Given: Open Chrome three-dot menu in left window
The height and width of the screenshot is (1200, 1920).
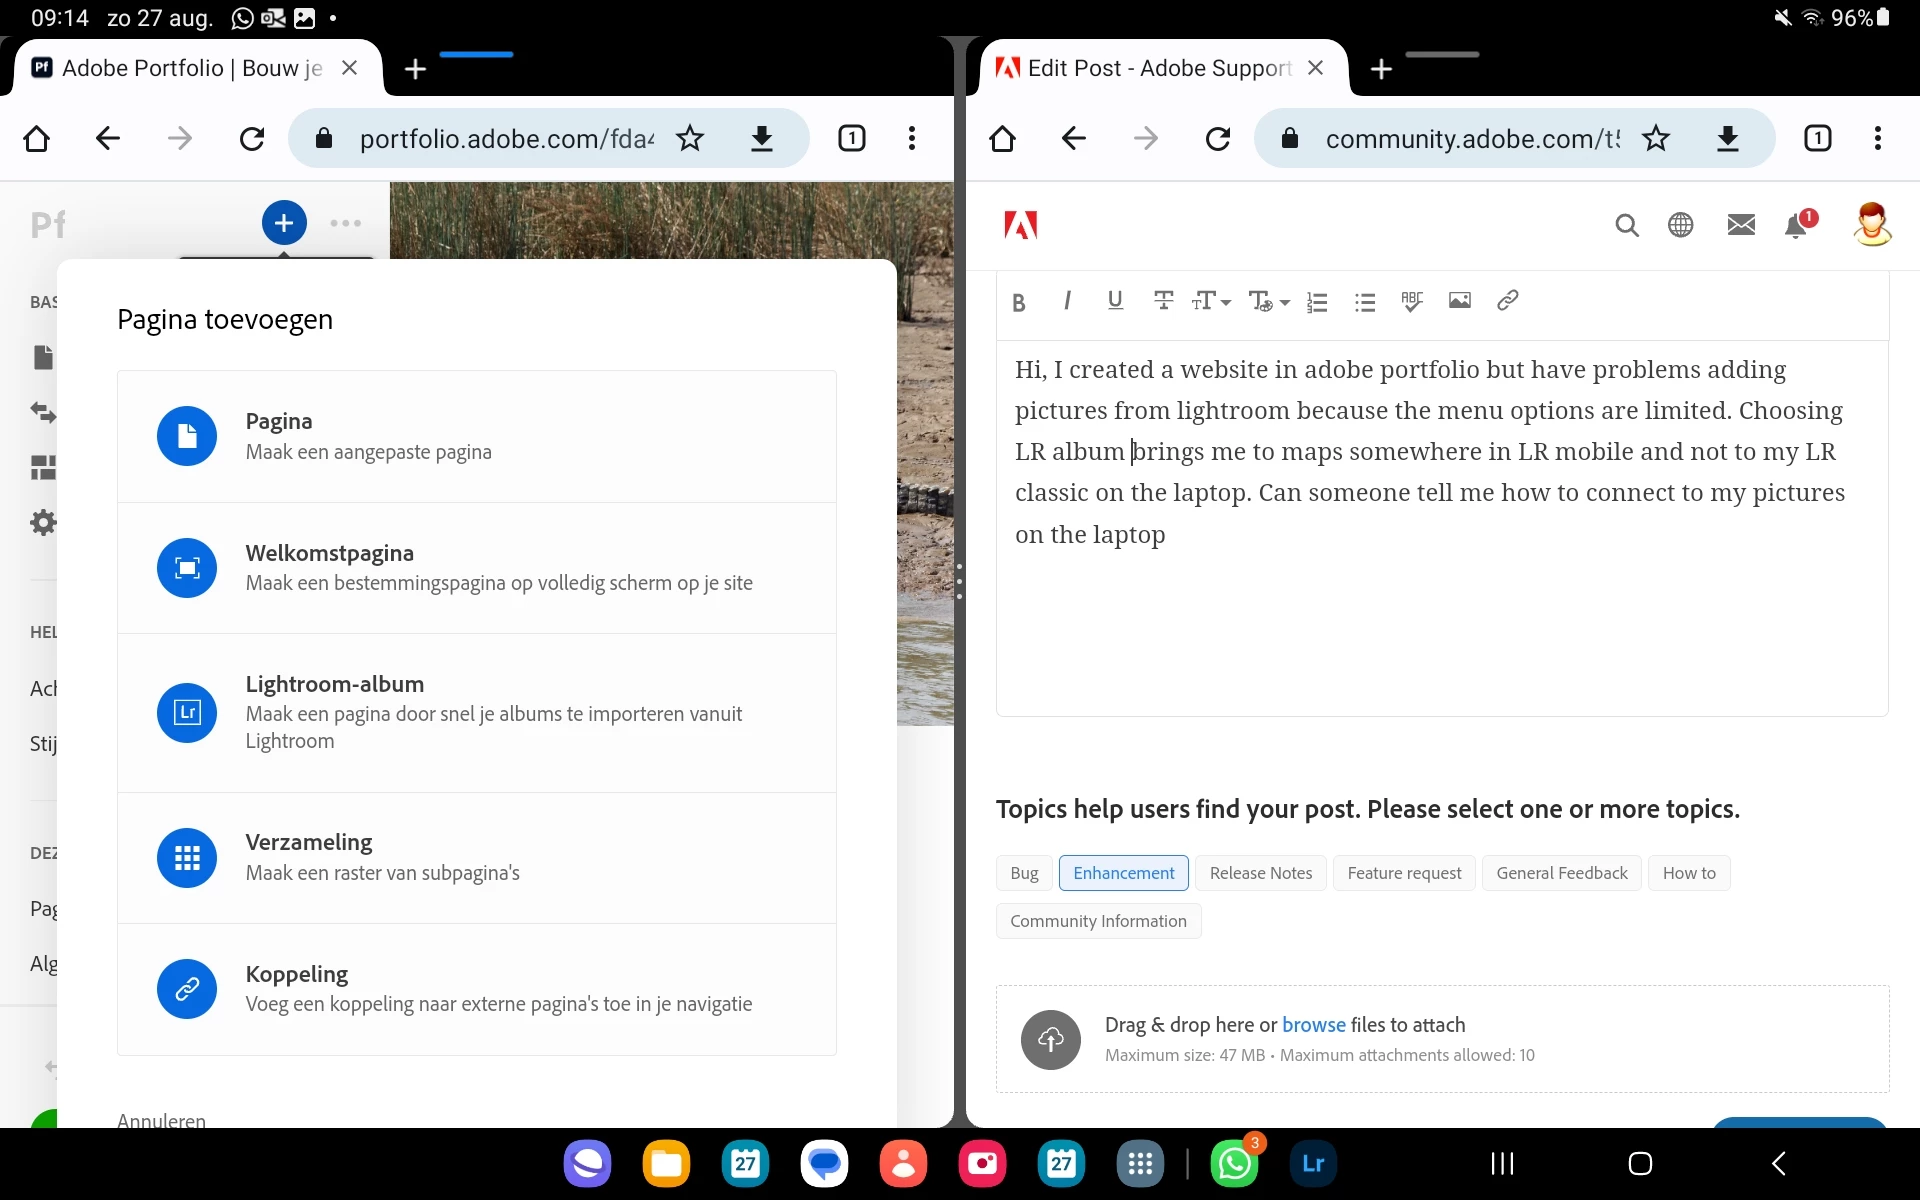Looking at the screenshot, I should tap(911, 138).
